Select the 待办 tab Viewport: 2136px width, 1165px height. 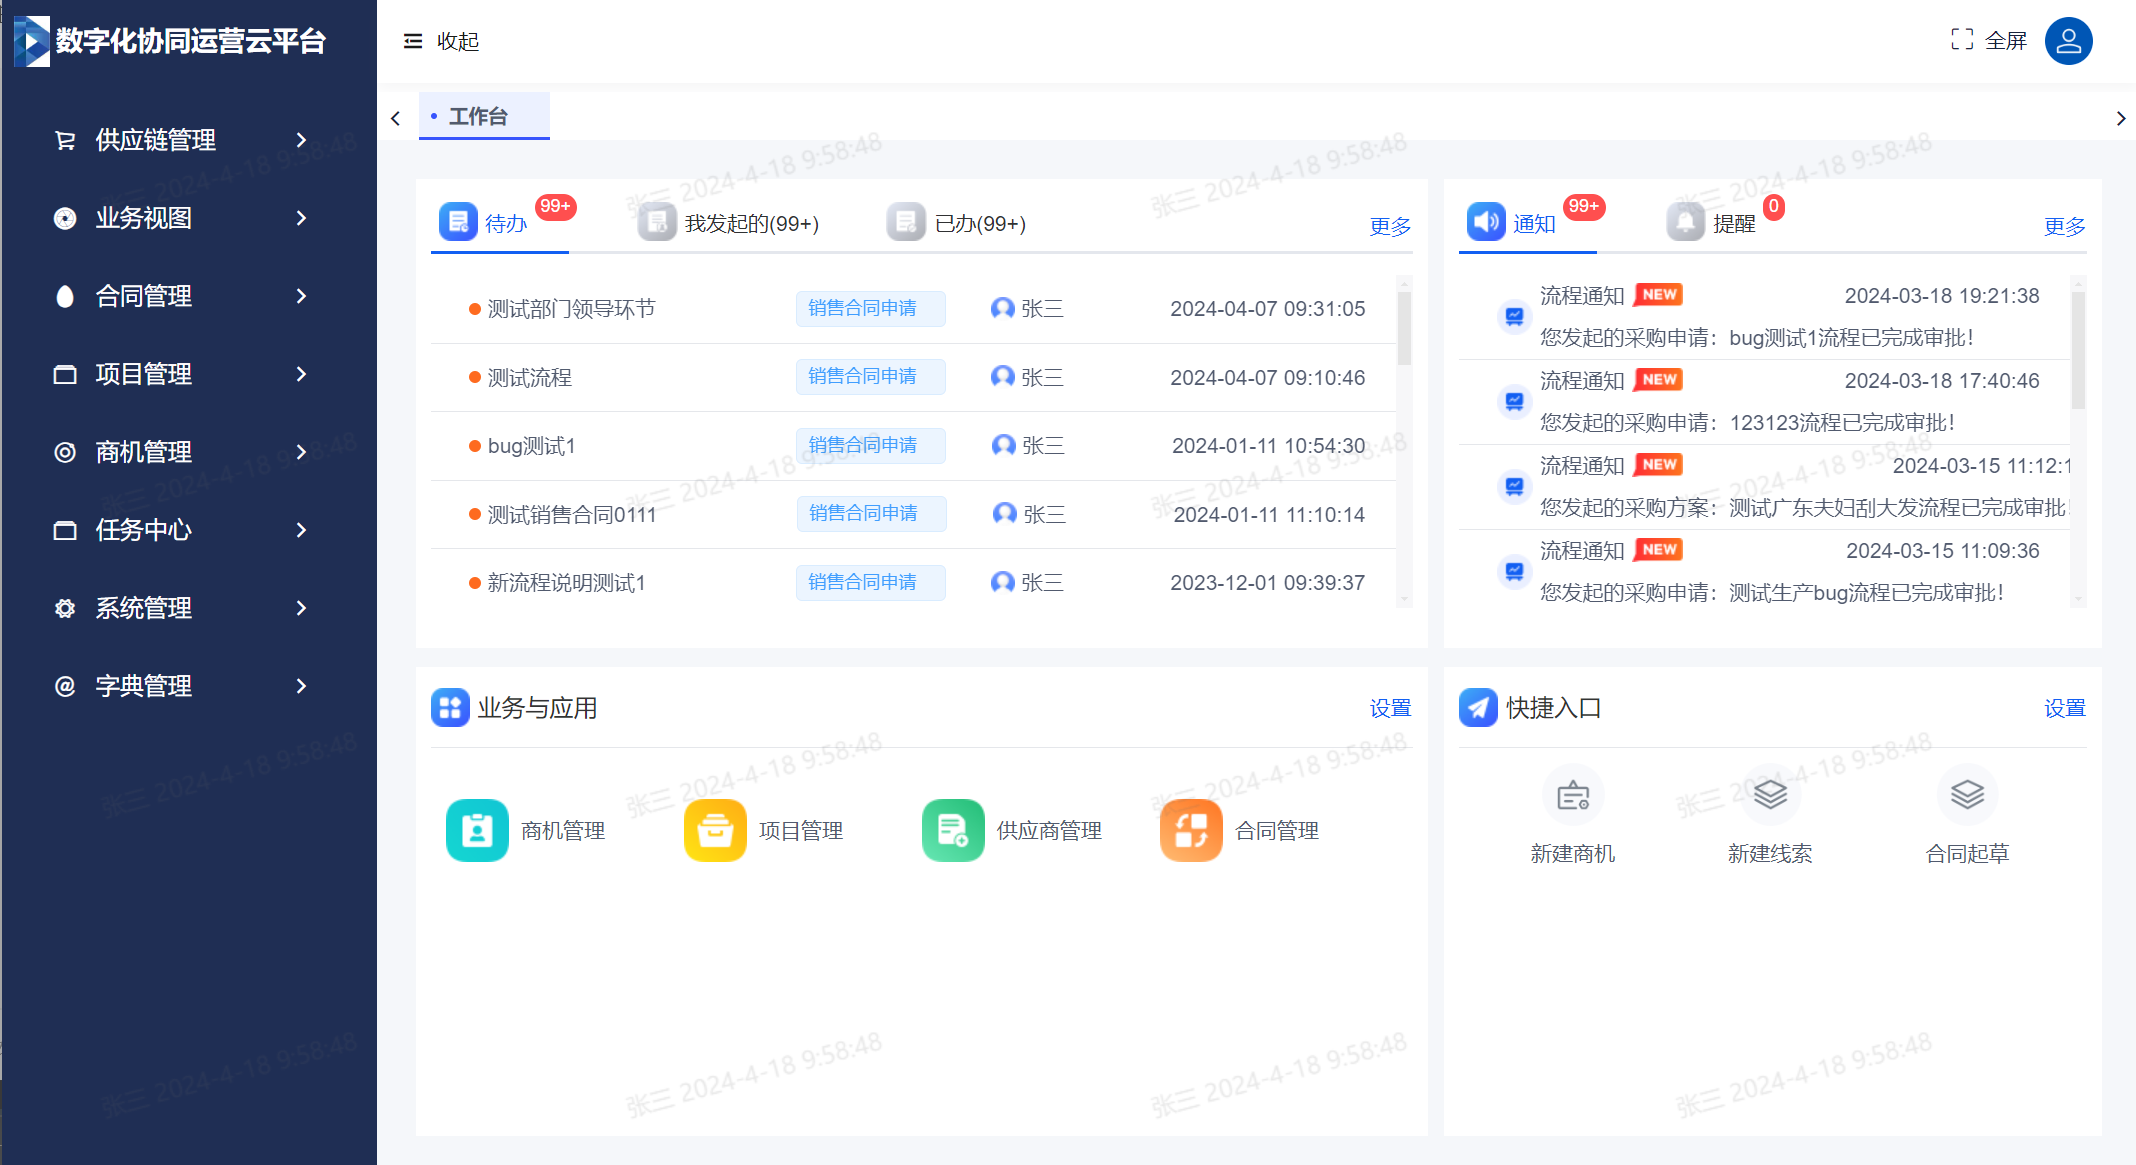(x=500, y=223)
